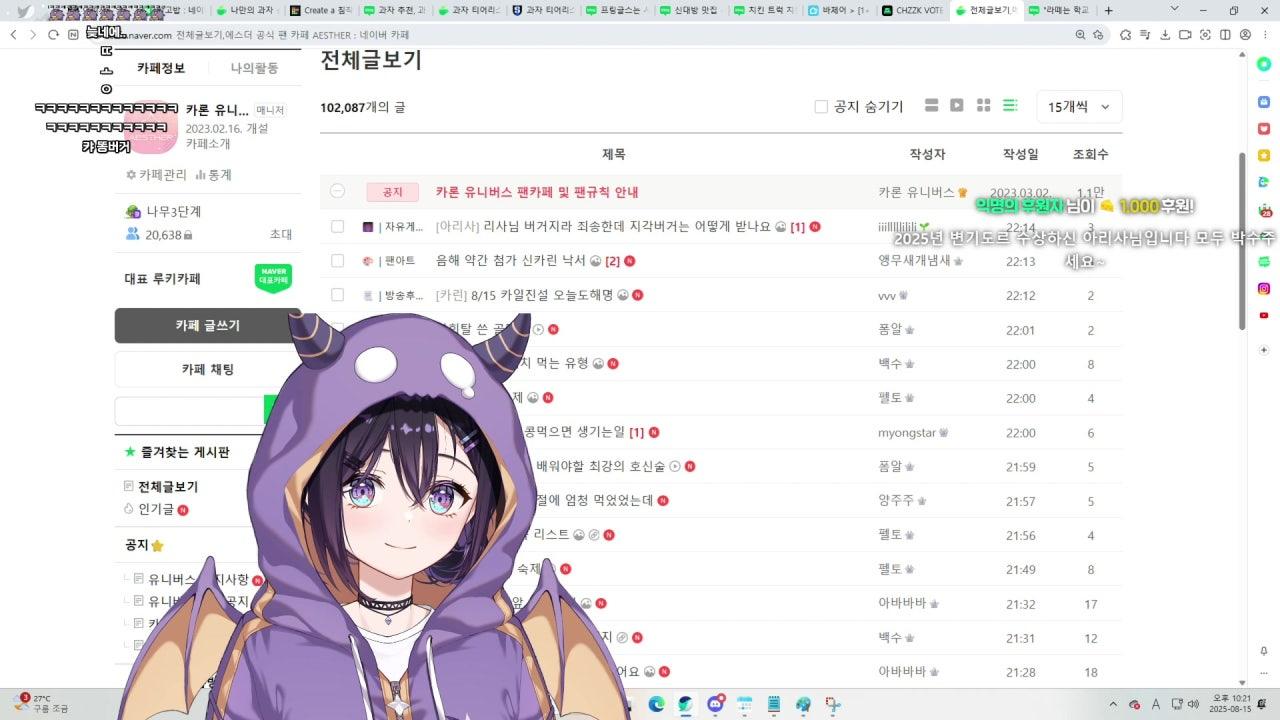Open author 앵무새개냄새 profile
The height and width of the screenshot is (720, 1280).
point(914,261)
